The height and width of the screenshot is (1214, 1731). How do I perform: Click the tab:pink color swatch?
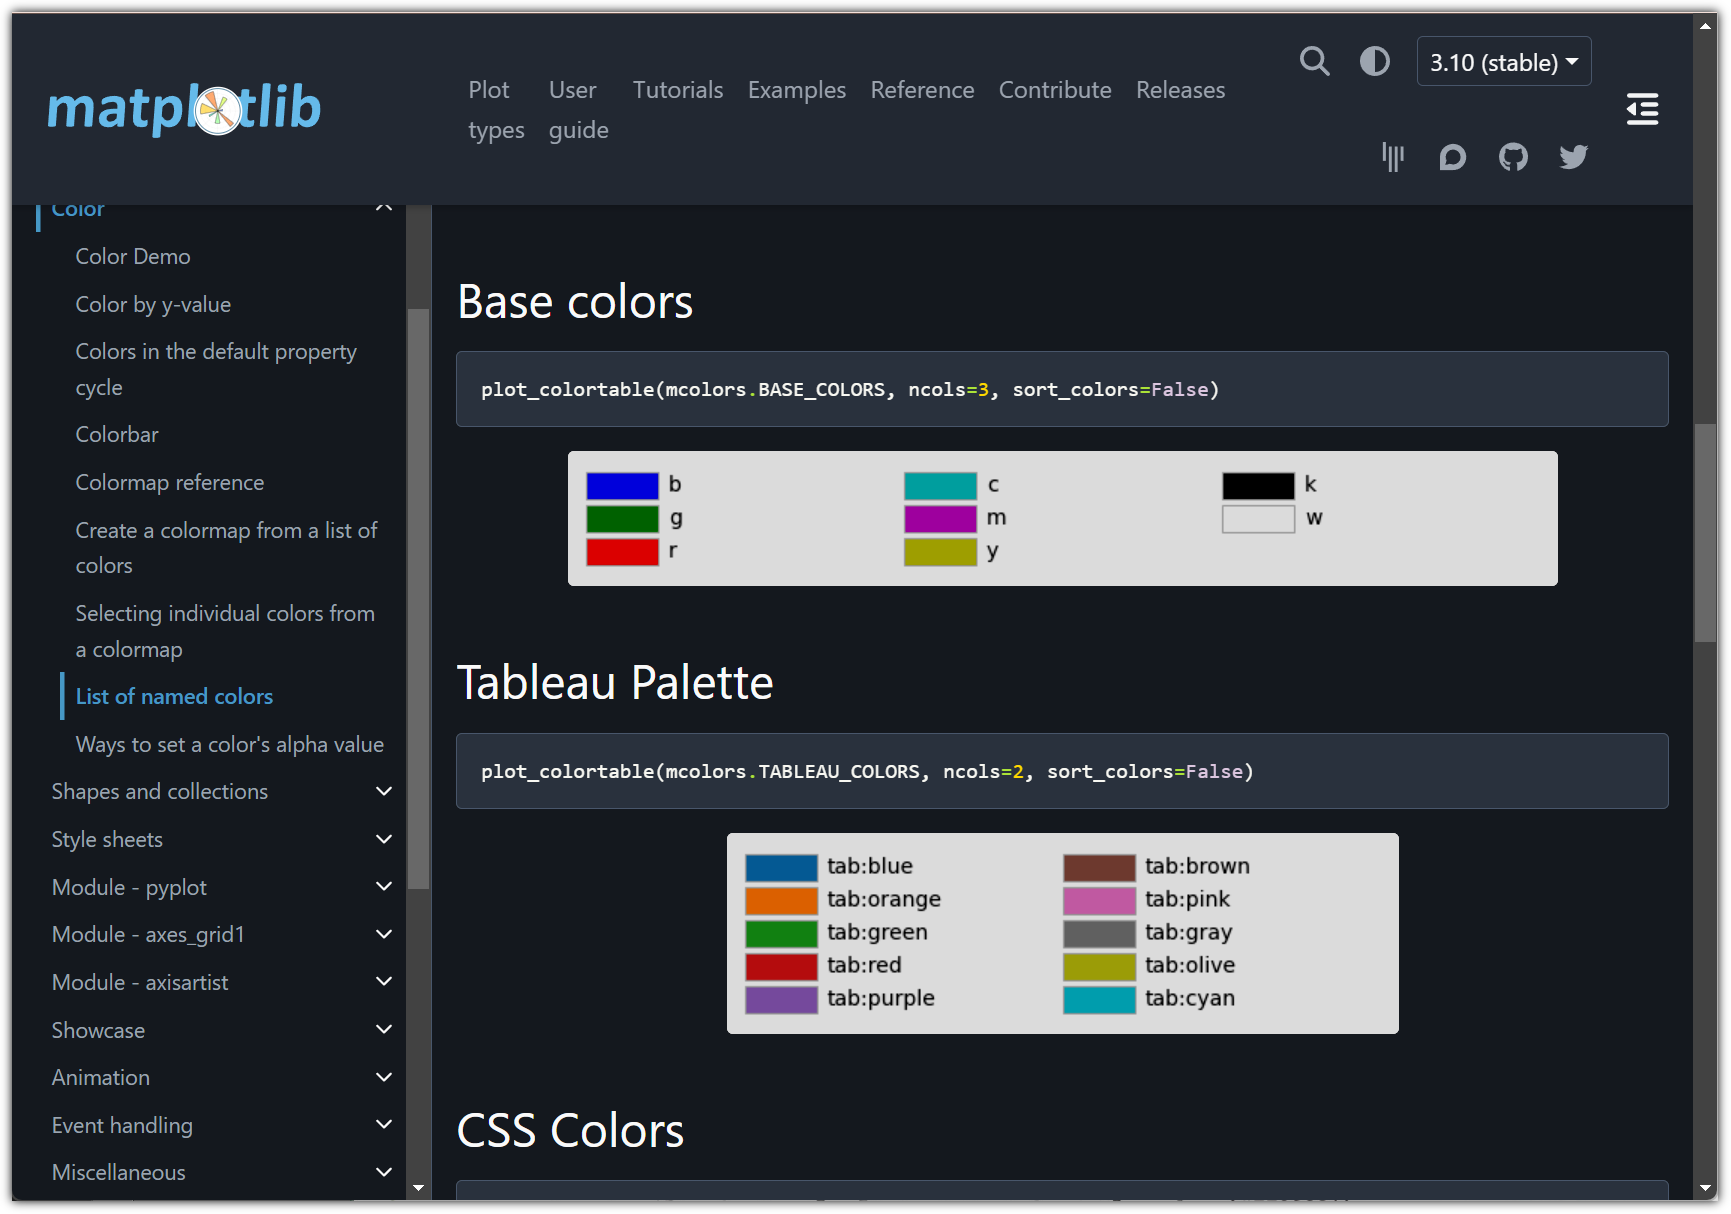(x=1099, y=901)
